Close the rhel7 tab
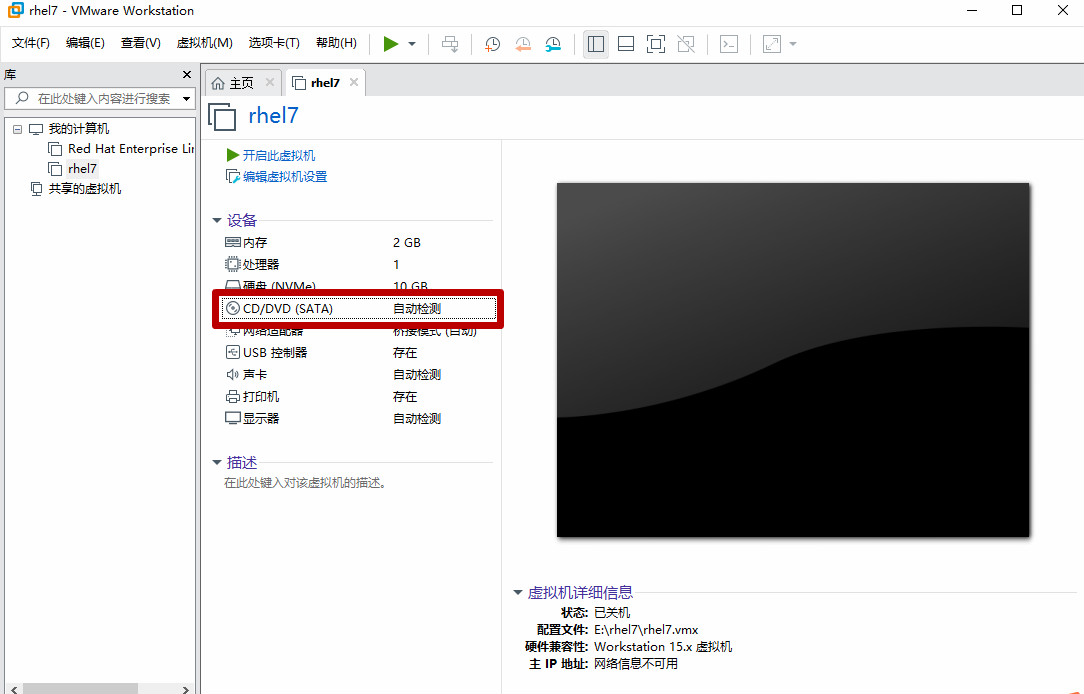Image resolution: width=1084 pixels, height=694 pixels. point(354,82)
